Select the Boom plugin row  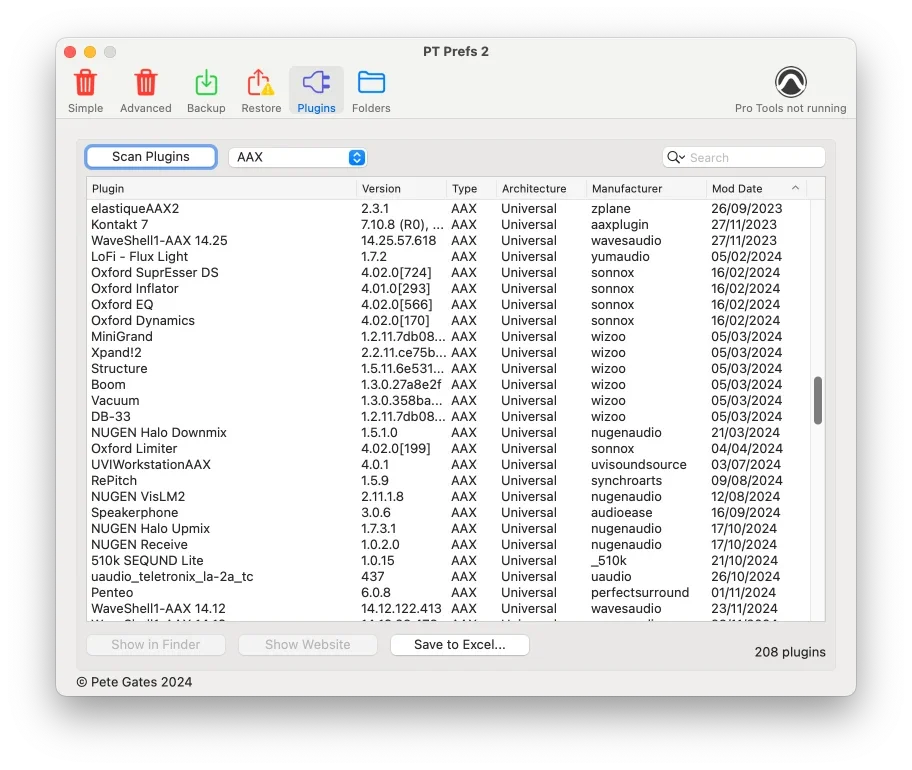pos(448,384)
